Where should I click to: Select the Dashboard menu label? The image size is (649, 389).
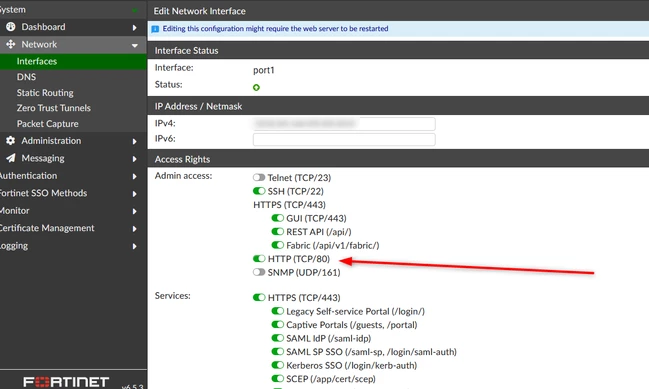click(x=43, y=27)
